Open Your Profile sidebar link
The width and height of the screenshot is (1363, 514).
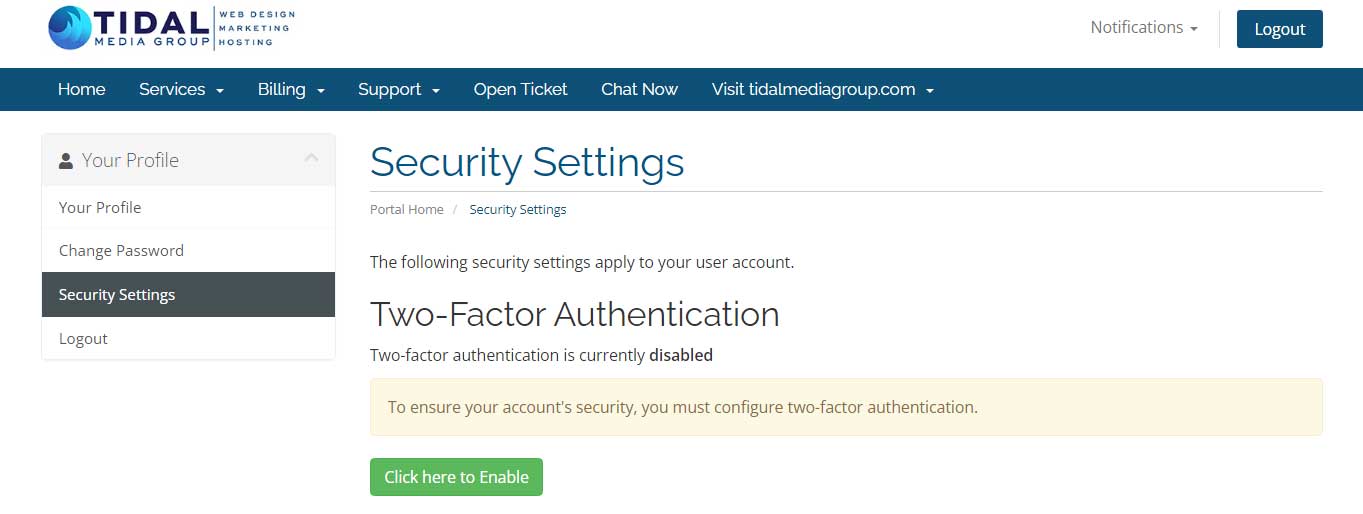click(100, 208)
